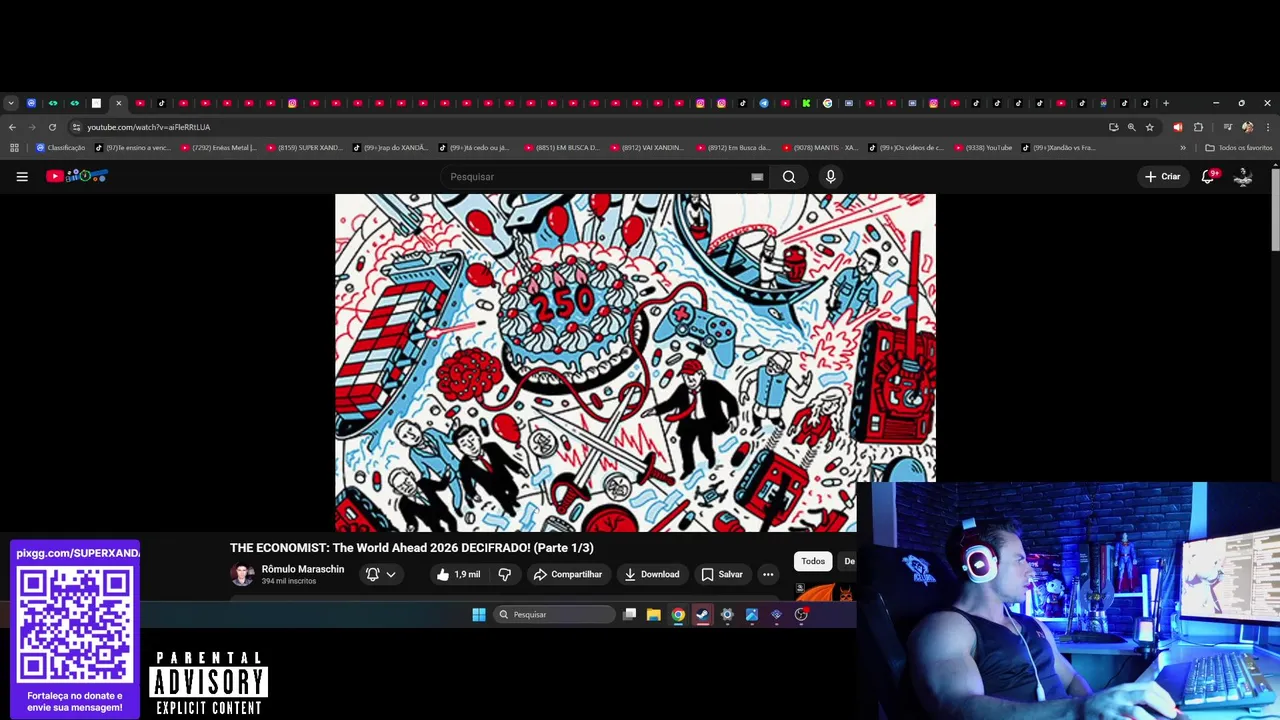Show hidden bookmarks overflow chevron
Screen dimensions: 1280x720
pyautogui.click(x=1183, y=148)
